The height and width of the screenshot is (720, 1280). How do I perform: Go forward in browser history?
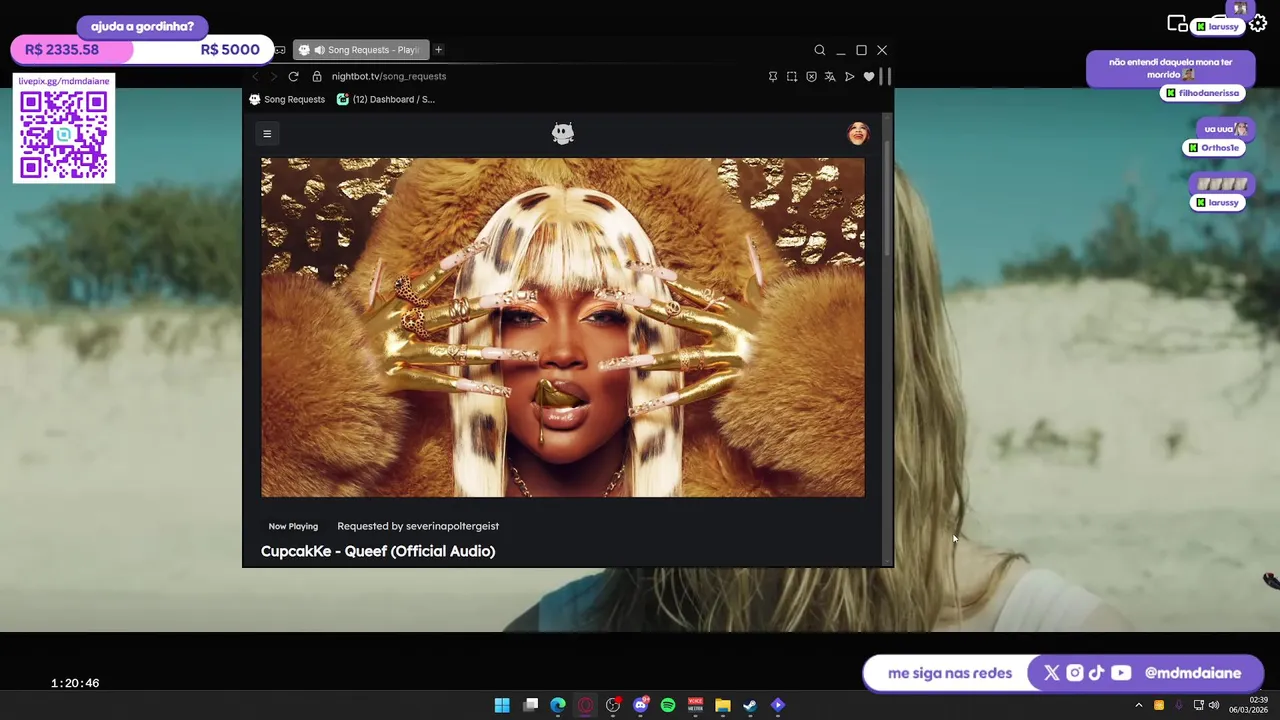tap(273, 76)
